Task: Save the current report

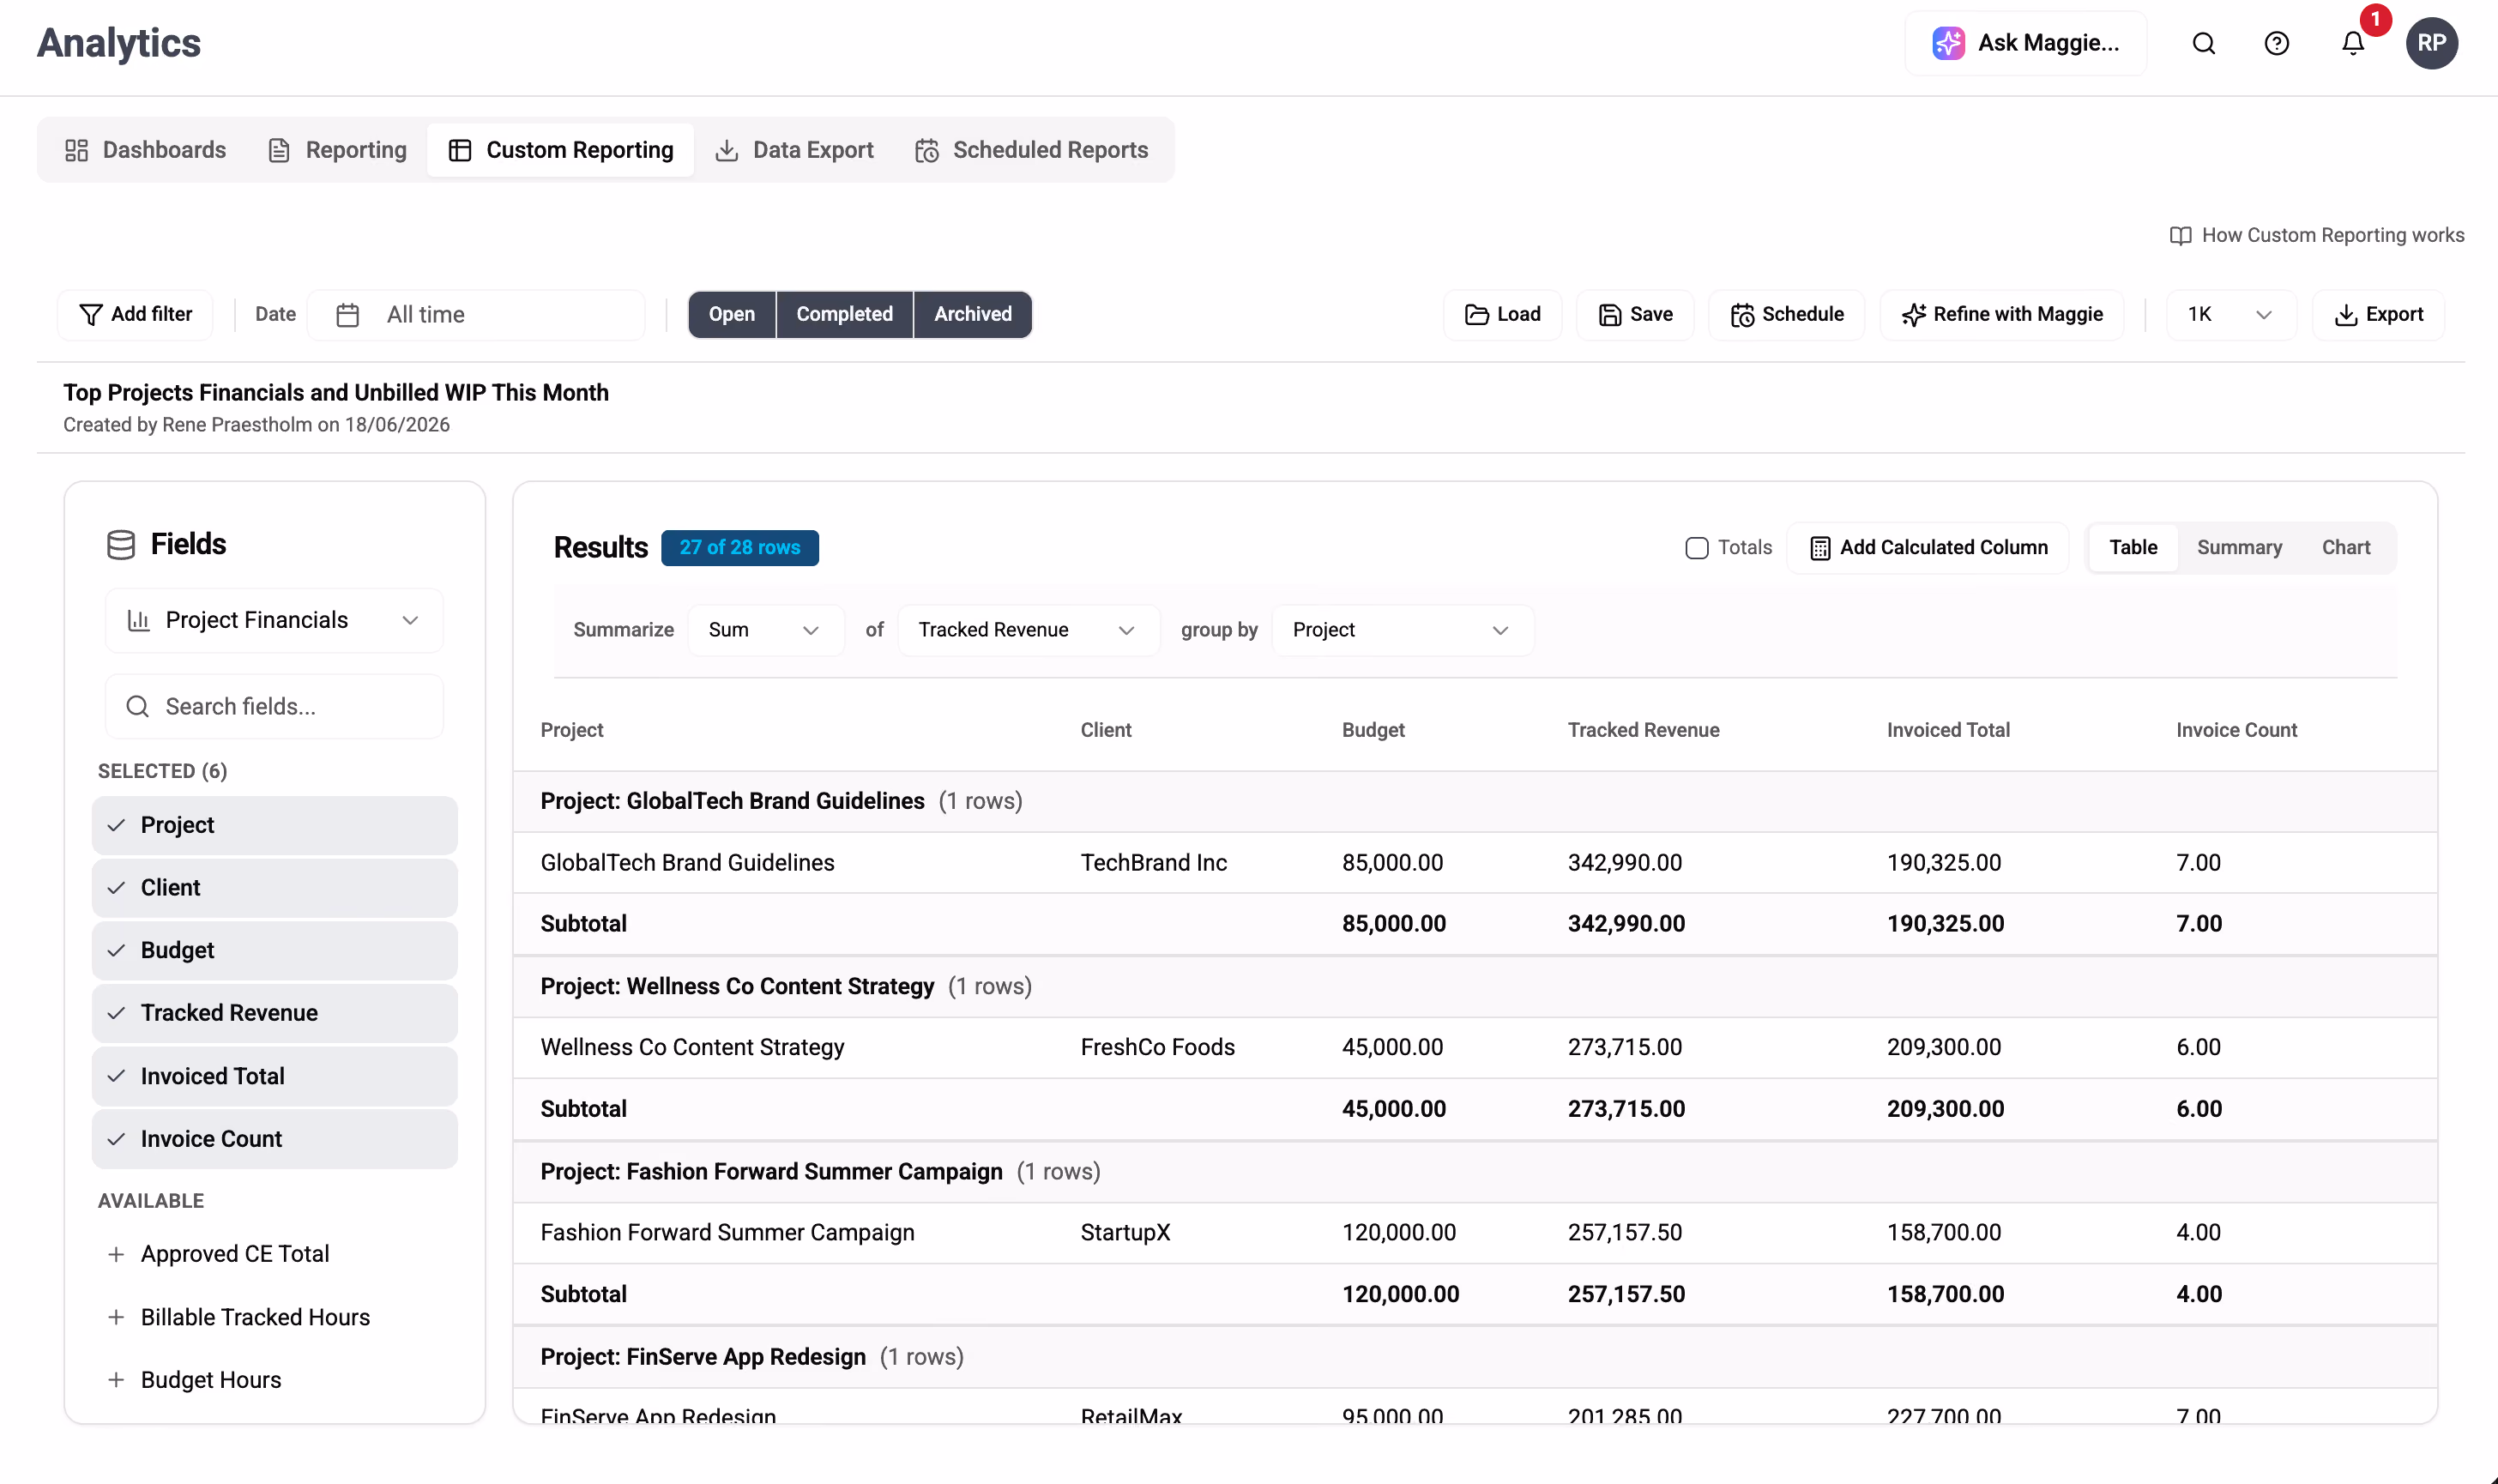Action: (1635, 315)
